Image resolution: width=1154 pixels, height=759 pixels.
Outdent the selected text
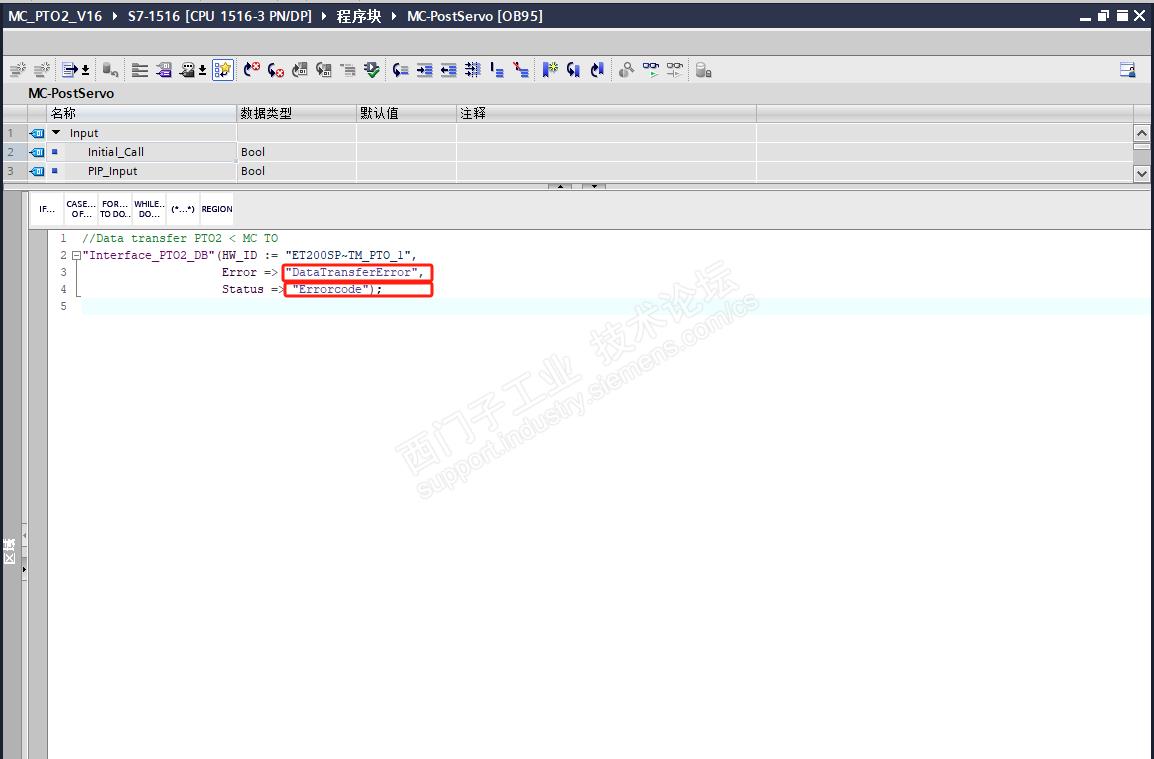click(449, 70)
